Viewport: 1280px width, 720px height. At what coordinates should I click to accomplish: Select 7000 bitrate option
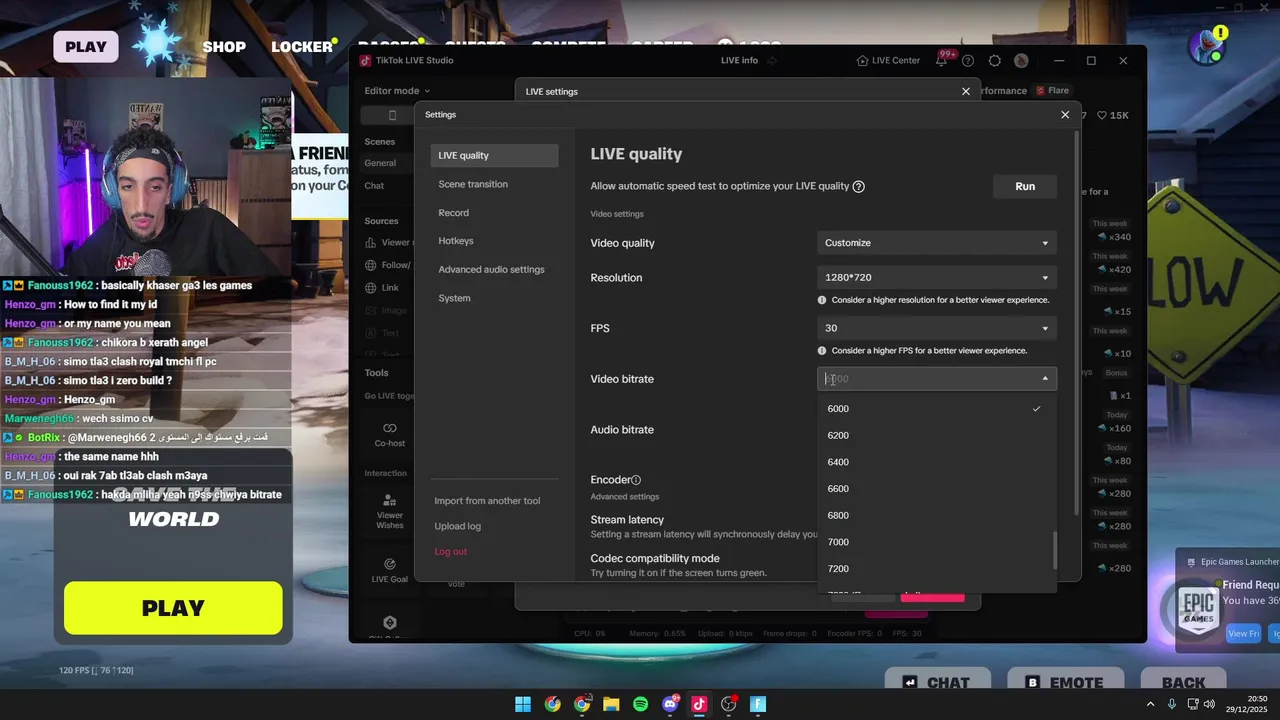click(936, 542)
